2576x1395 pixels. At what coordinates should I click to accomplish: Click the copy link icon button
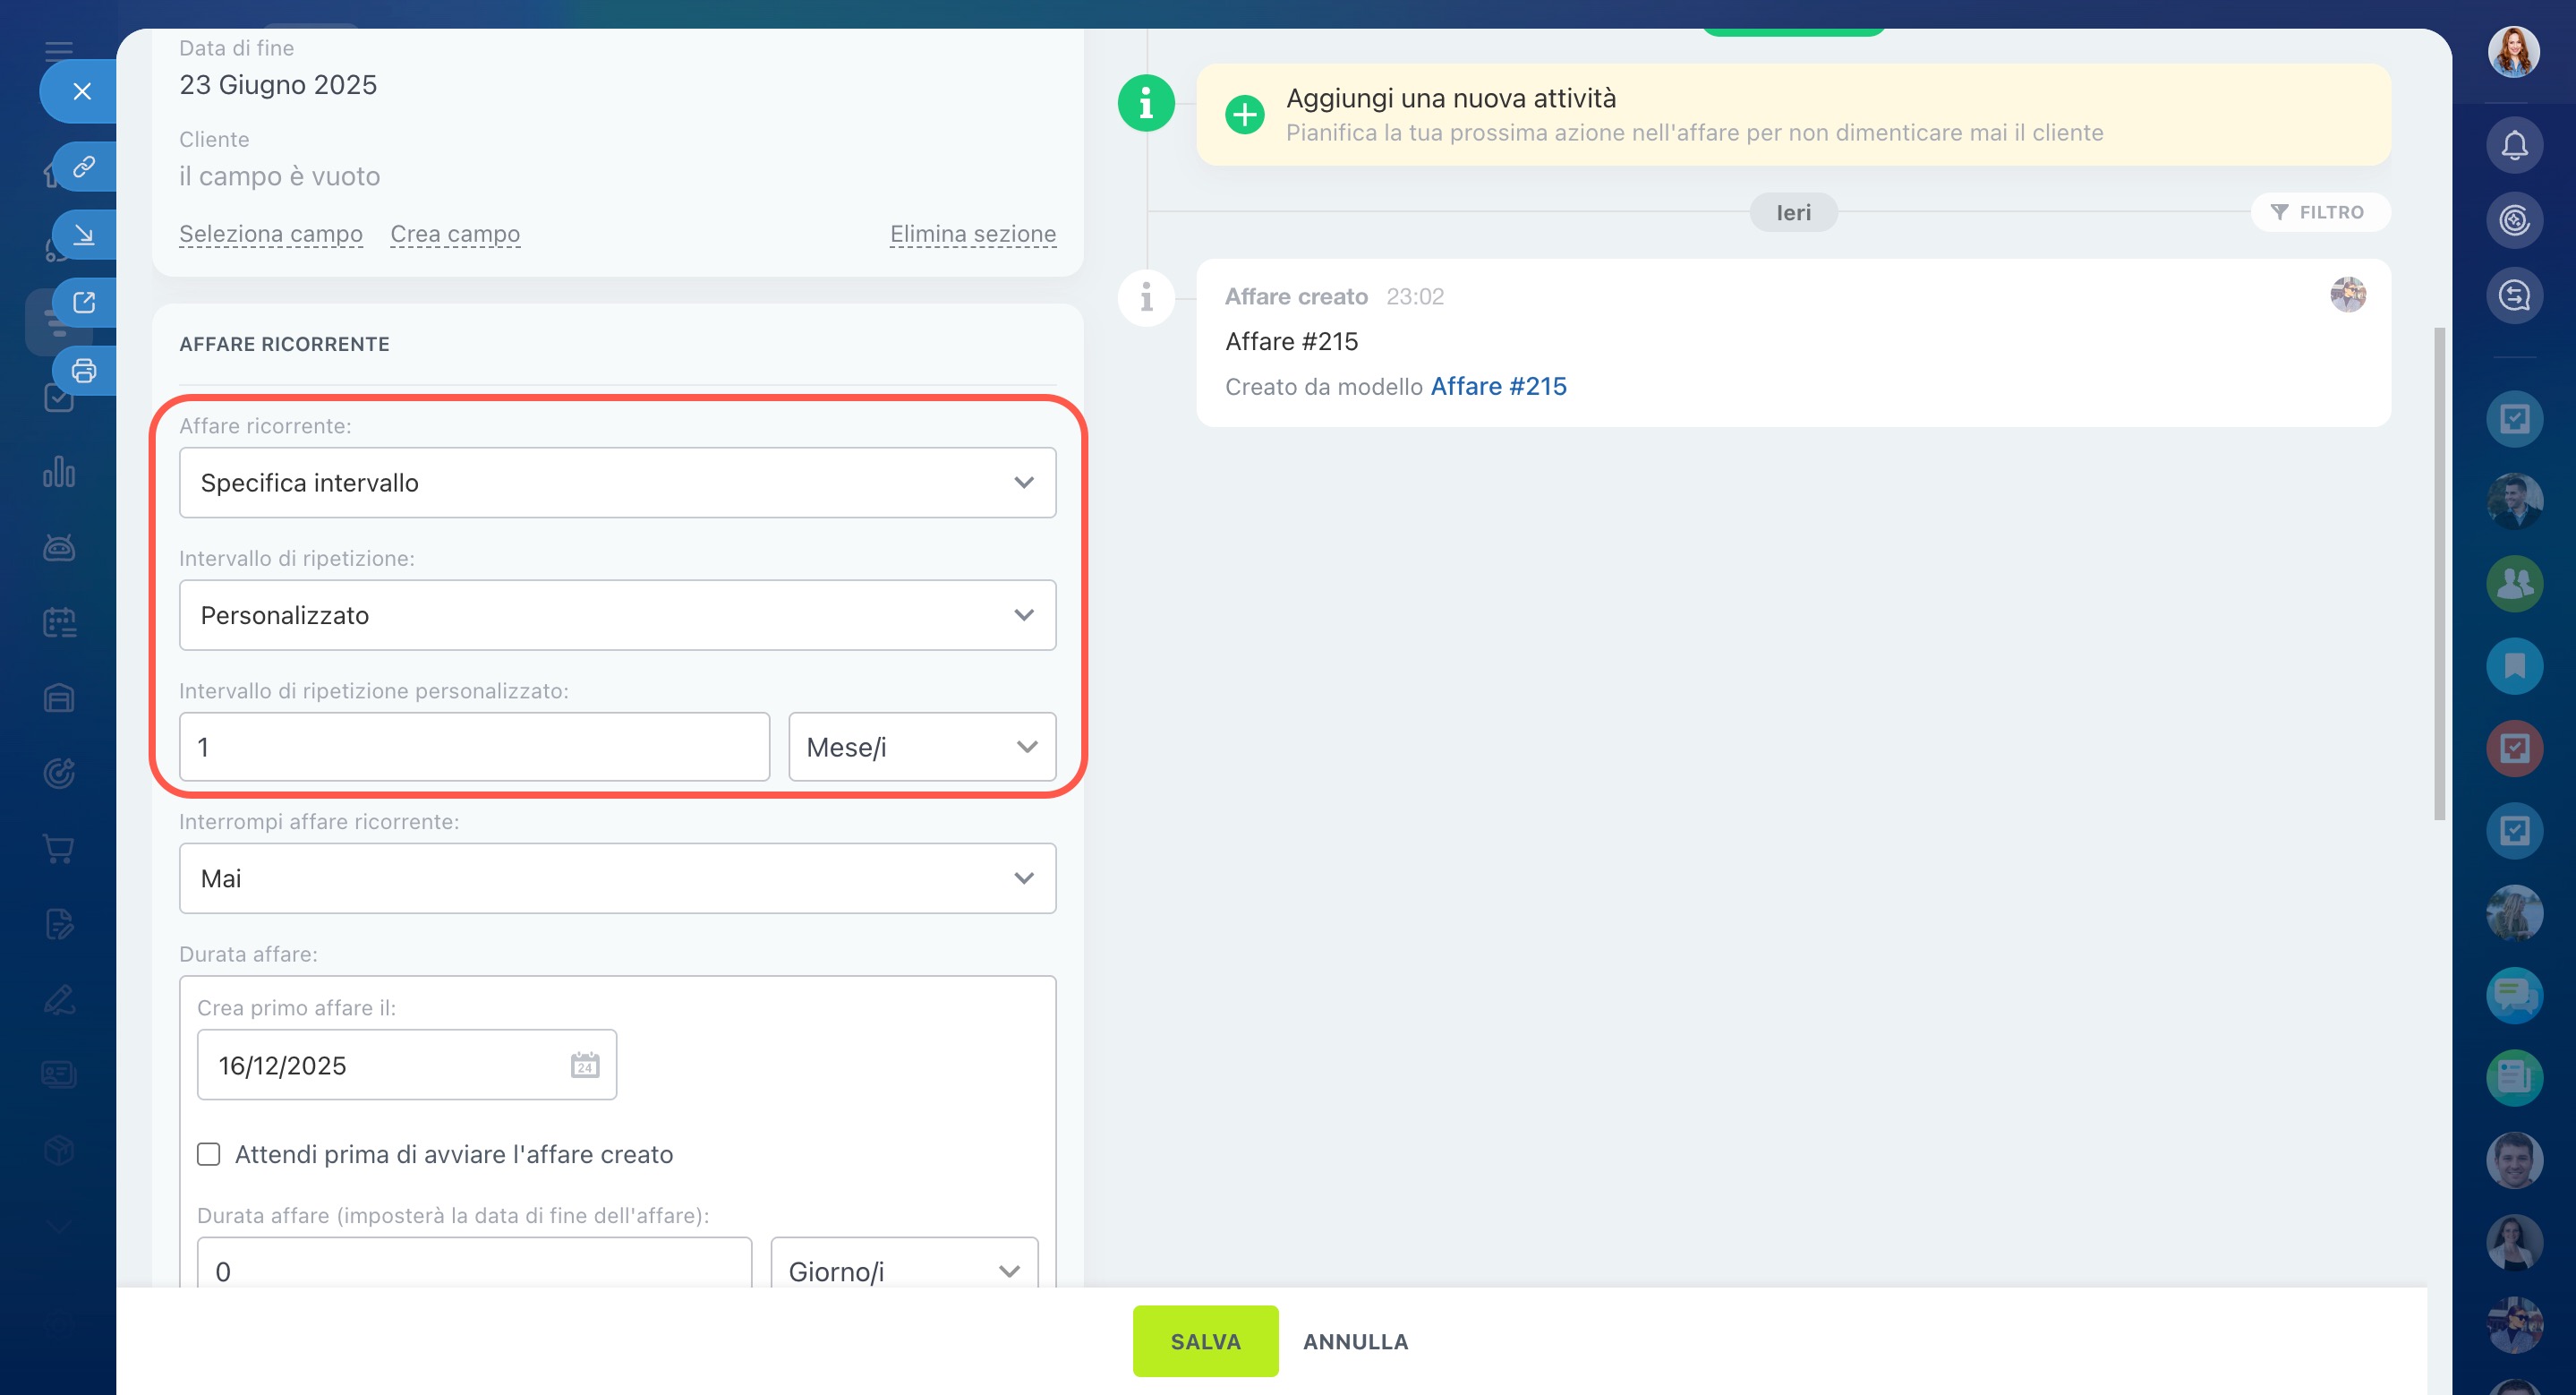pos(84,166)
